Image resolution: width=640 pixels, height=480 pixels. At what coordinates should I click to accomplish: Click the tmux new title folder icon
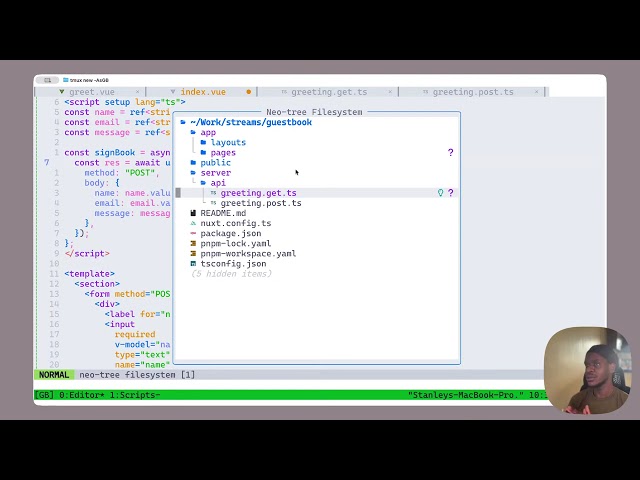tap(65, 80)
